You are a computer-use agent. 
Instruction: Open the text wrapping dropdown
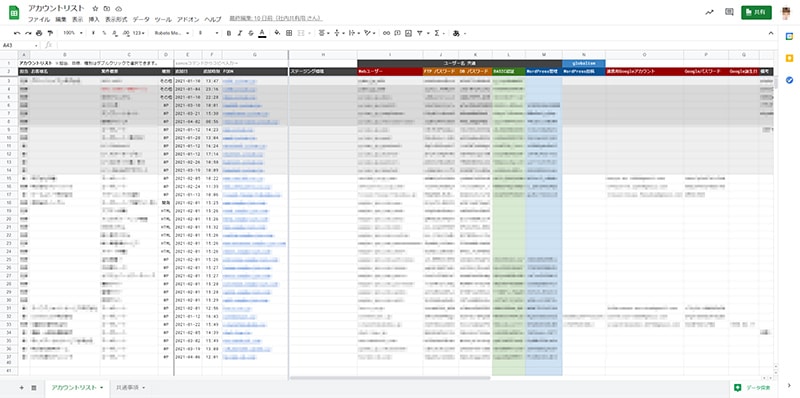click(353, 33)
